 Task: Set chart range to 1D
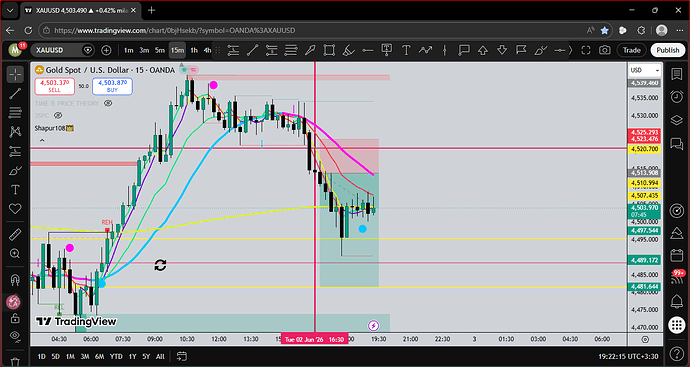pos(41,356)
